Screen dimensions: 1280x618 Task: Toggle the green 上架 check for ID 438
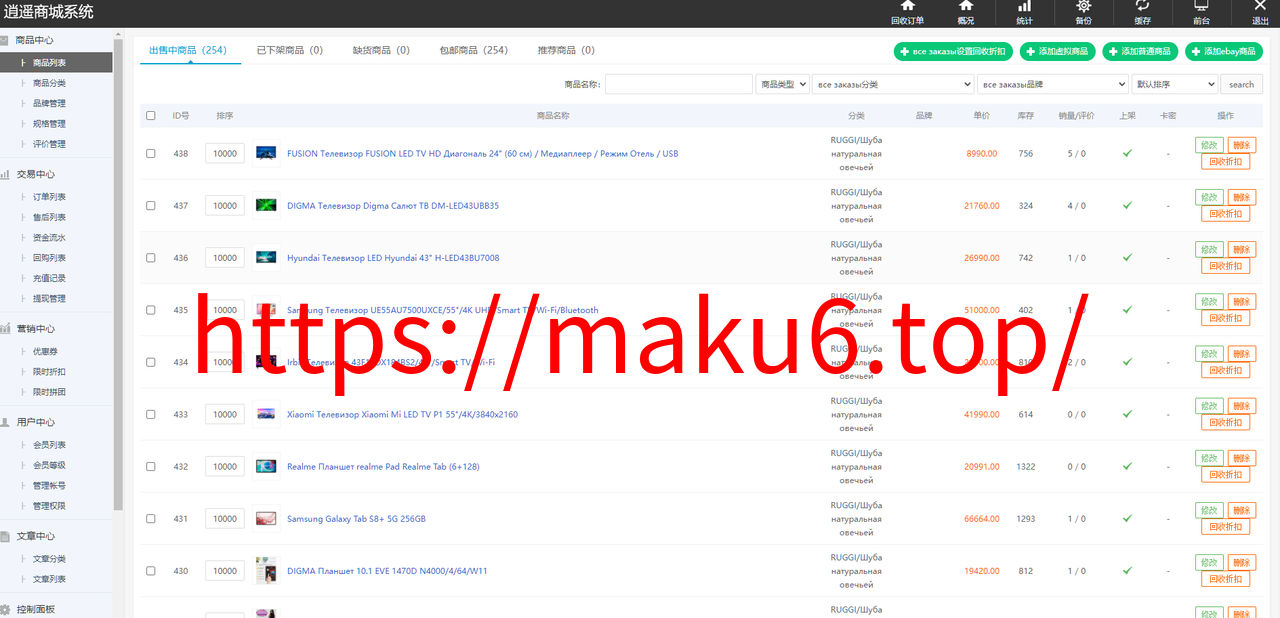click(1127, 153)
